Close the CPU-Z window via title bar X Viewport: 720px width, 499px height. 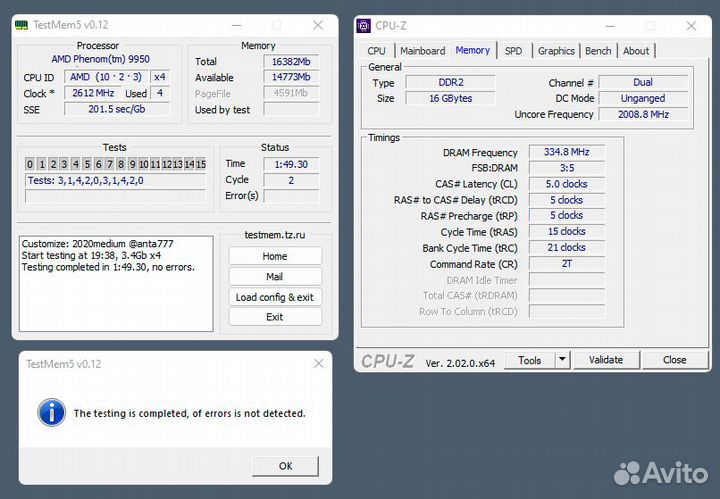tap(691, 26)
